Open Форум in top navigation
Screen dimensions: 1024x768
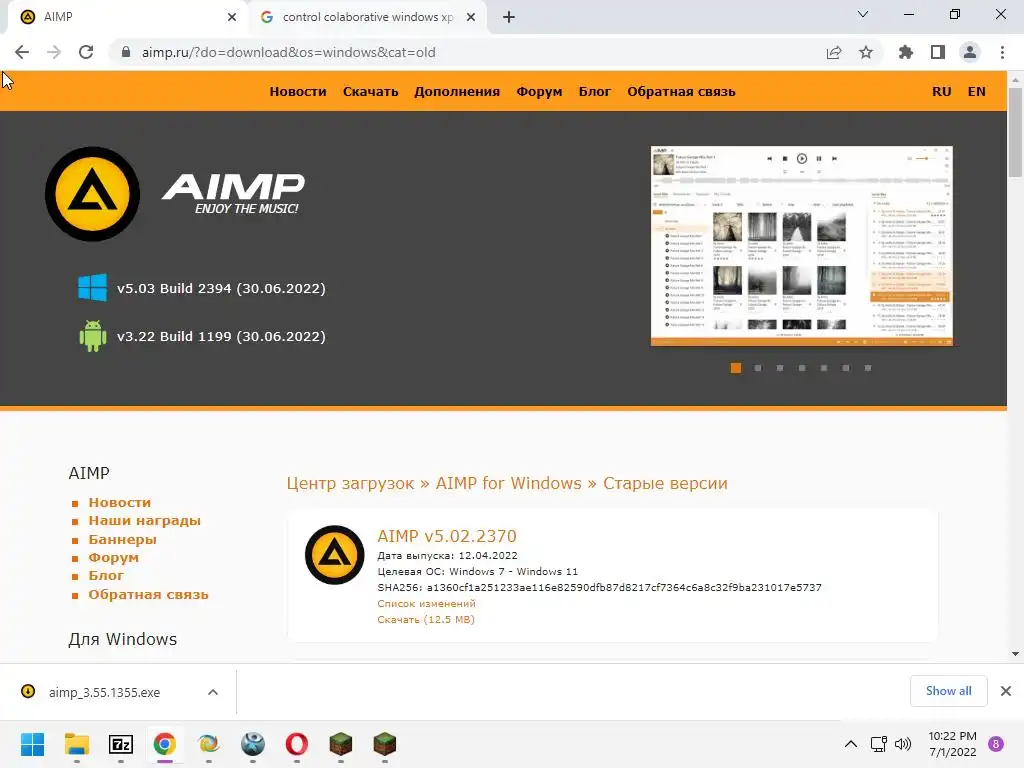(x=539, y=91)
